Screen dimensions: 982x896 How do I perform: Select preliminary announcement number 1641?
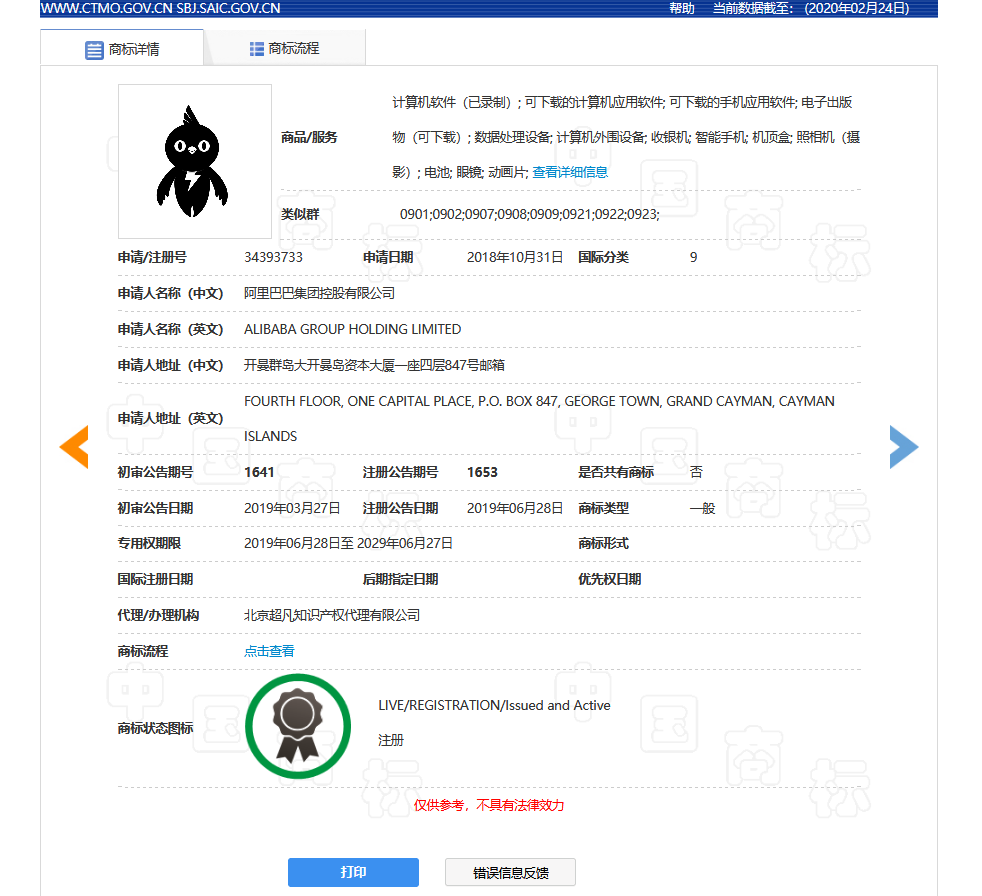(259, 472)
